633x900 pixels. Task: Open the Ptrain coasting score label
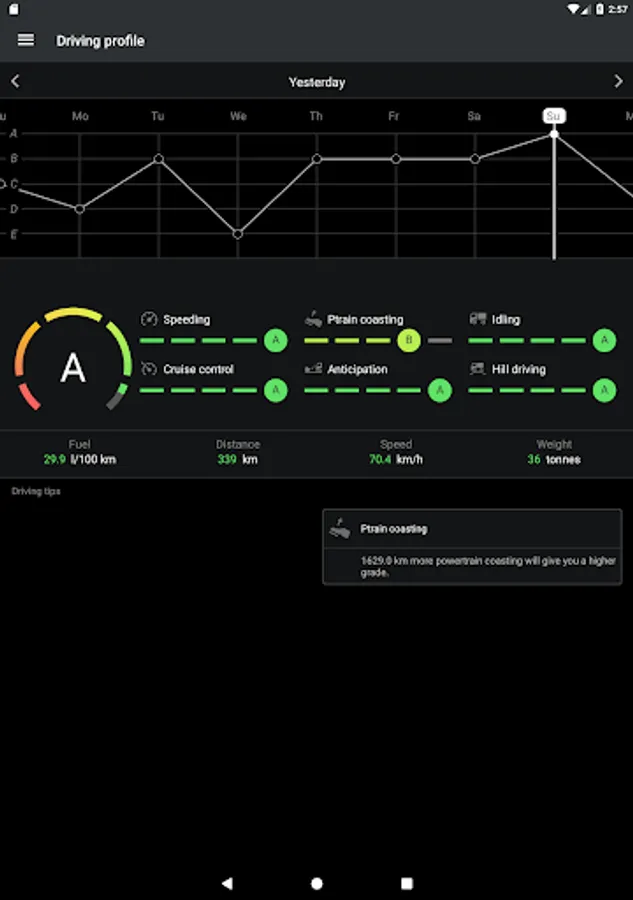pos(365,320)
